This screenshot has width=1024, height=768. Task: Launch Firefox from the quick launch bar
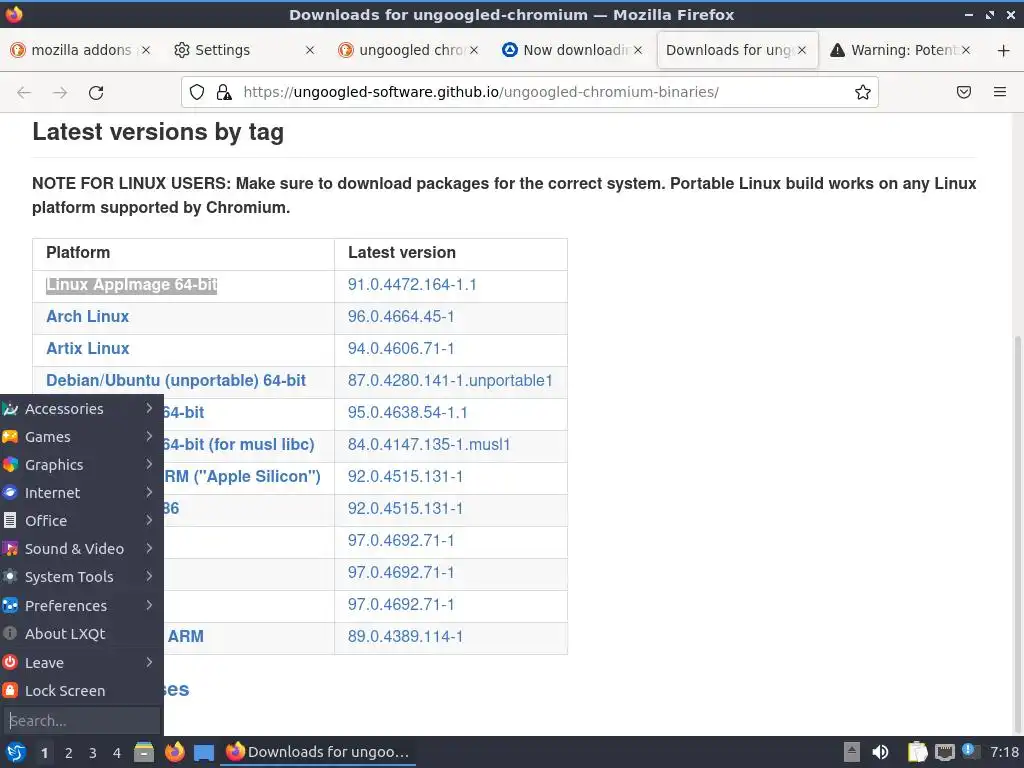click(x=174, y=752)
